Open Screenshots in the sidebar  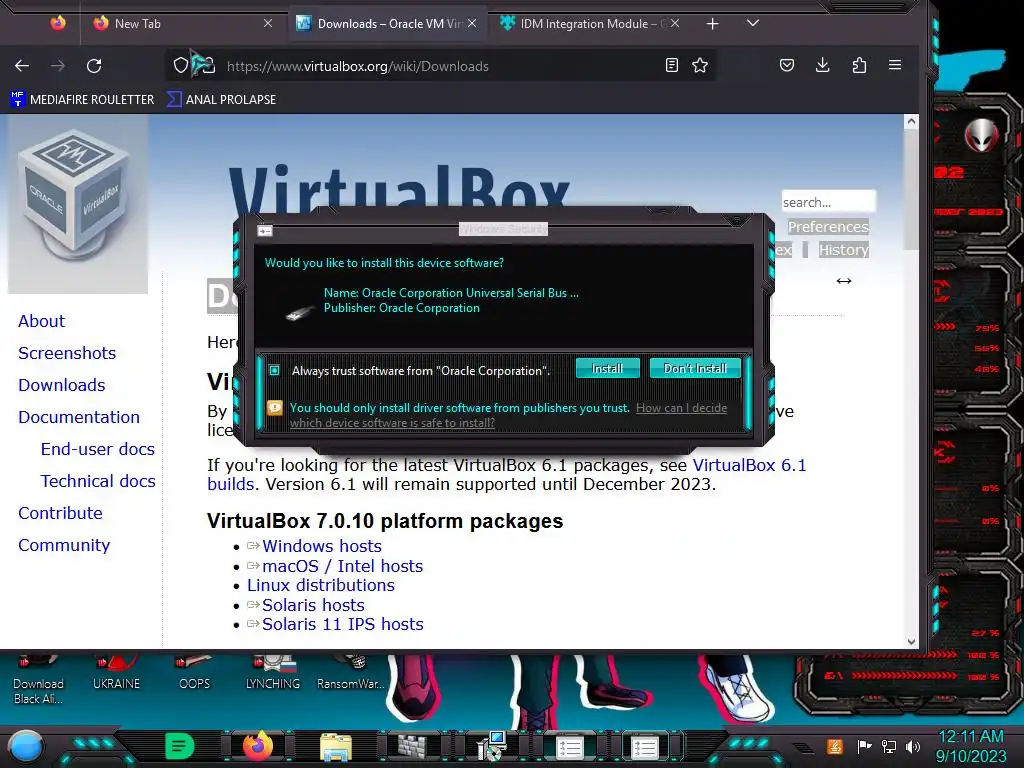tap(67, 353)
